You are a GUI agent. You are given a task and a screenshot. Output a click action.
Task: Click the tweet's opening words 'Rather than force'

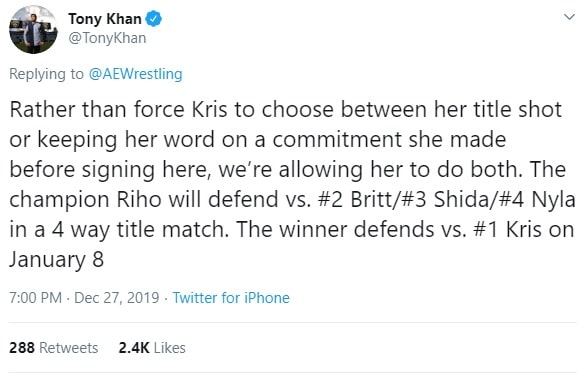click(x=97, y=109)
